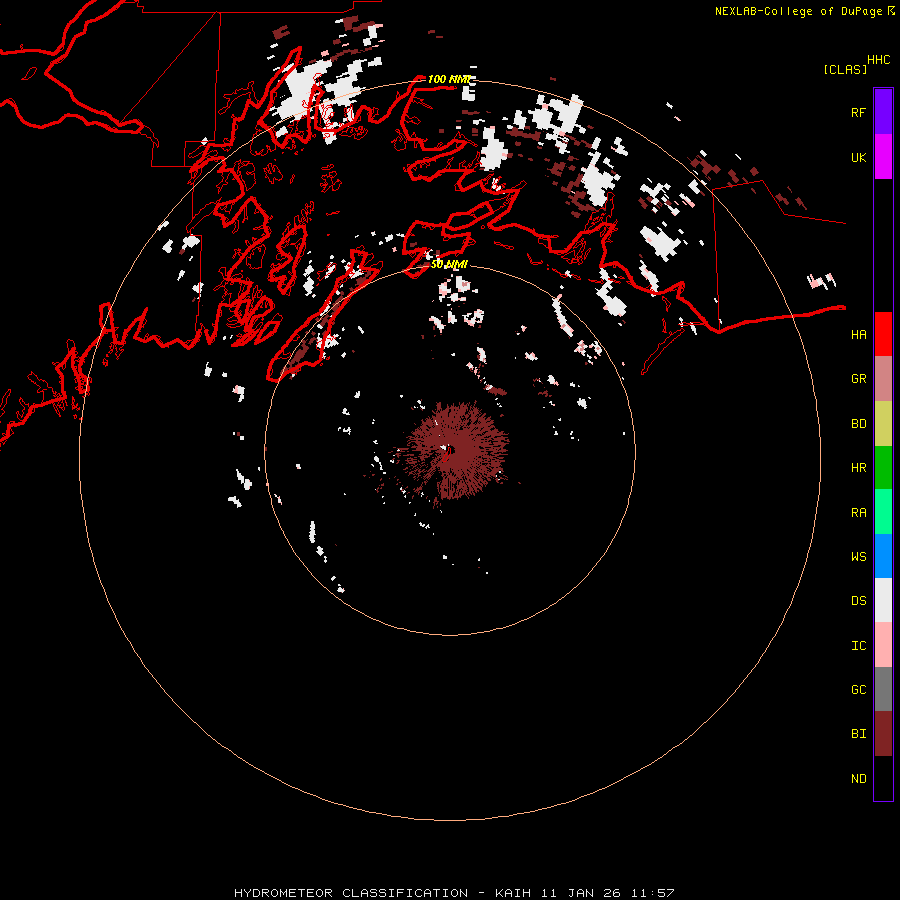Click the UK magenta color swatch
900x900 pixels.
click(883, 157)
